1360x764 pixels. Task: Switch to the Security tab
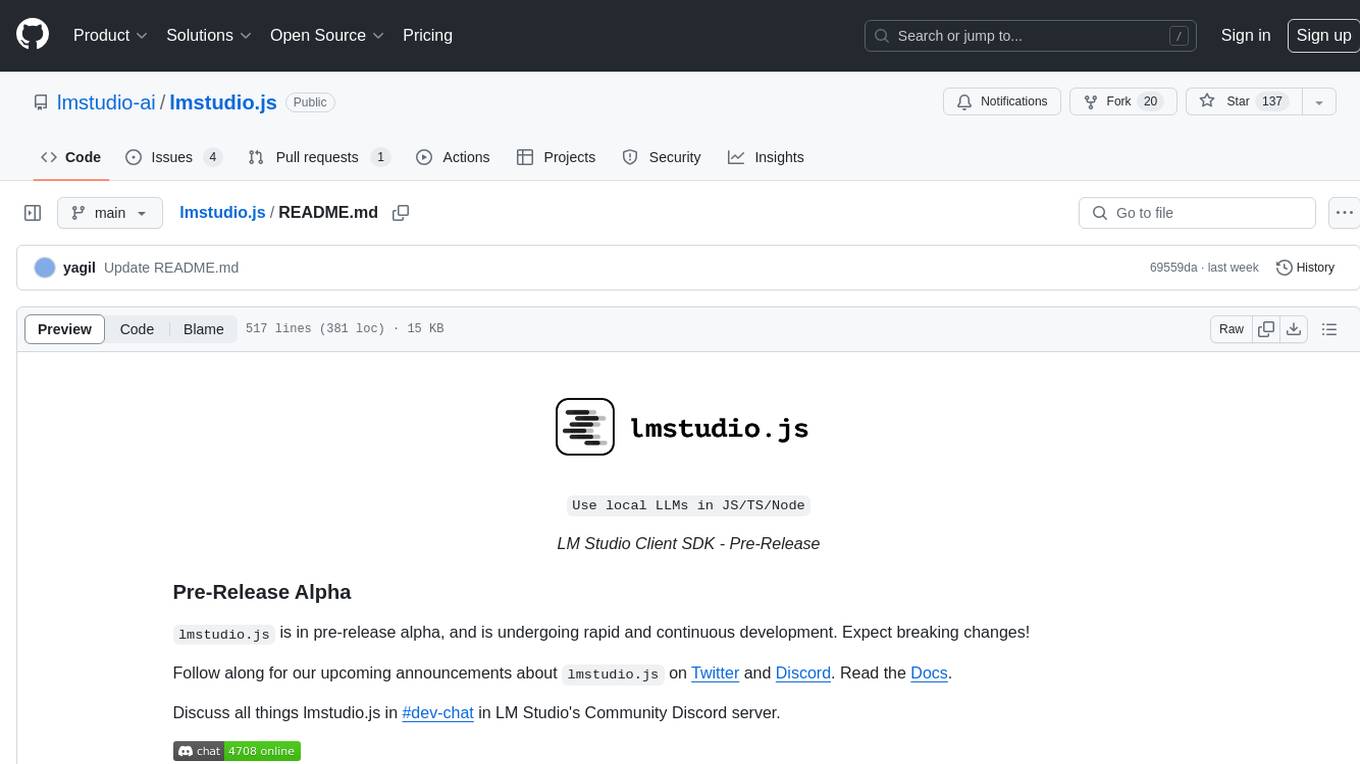pyautogui.click(x=662, y=157)
